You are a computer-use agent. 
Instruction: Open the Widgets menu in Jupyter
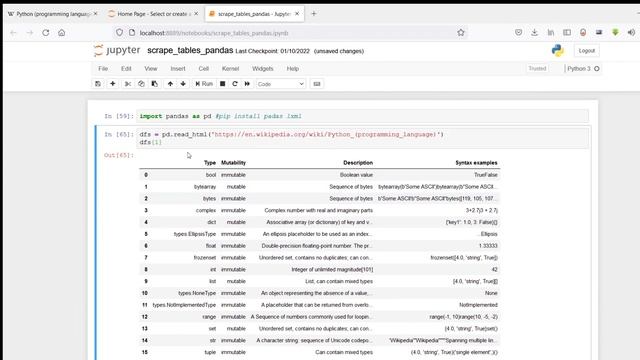[x=262, y=69]
